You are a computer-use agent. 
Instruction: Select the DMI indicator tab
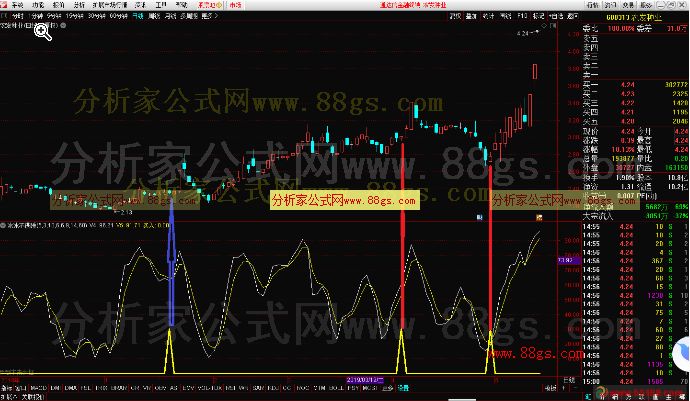tap(55, 388)
